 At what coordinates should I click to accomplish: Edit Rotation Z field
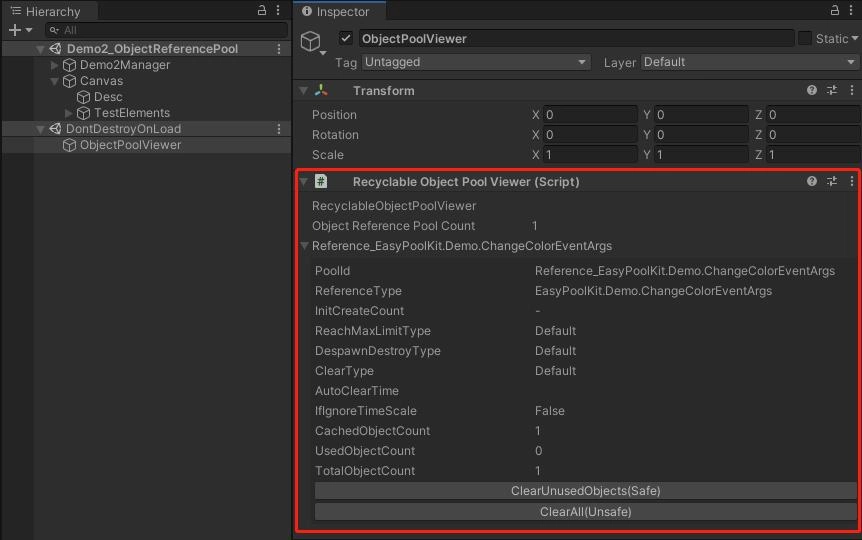[x=813, y=135]
